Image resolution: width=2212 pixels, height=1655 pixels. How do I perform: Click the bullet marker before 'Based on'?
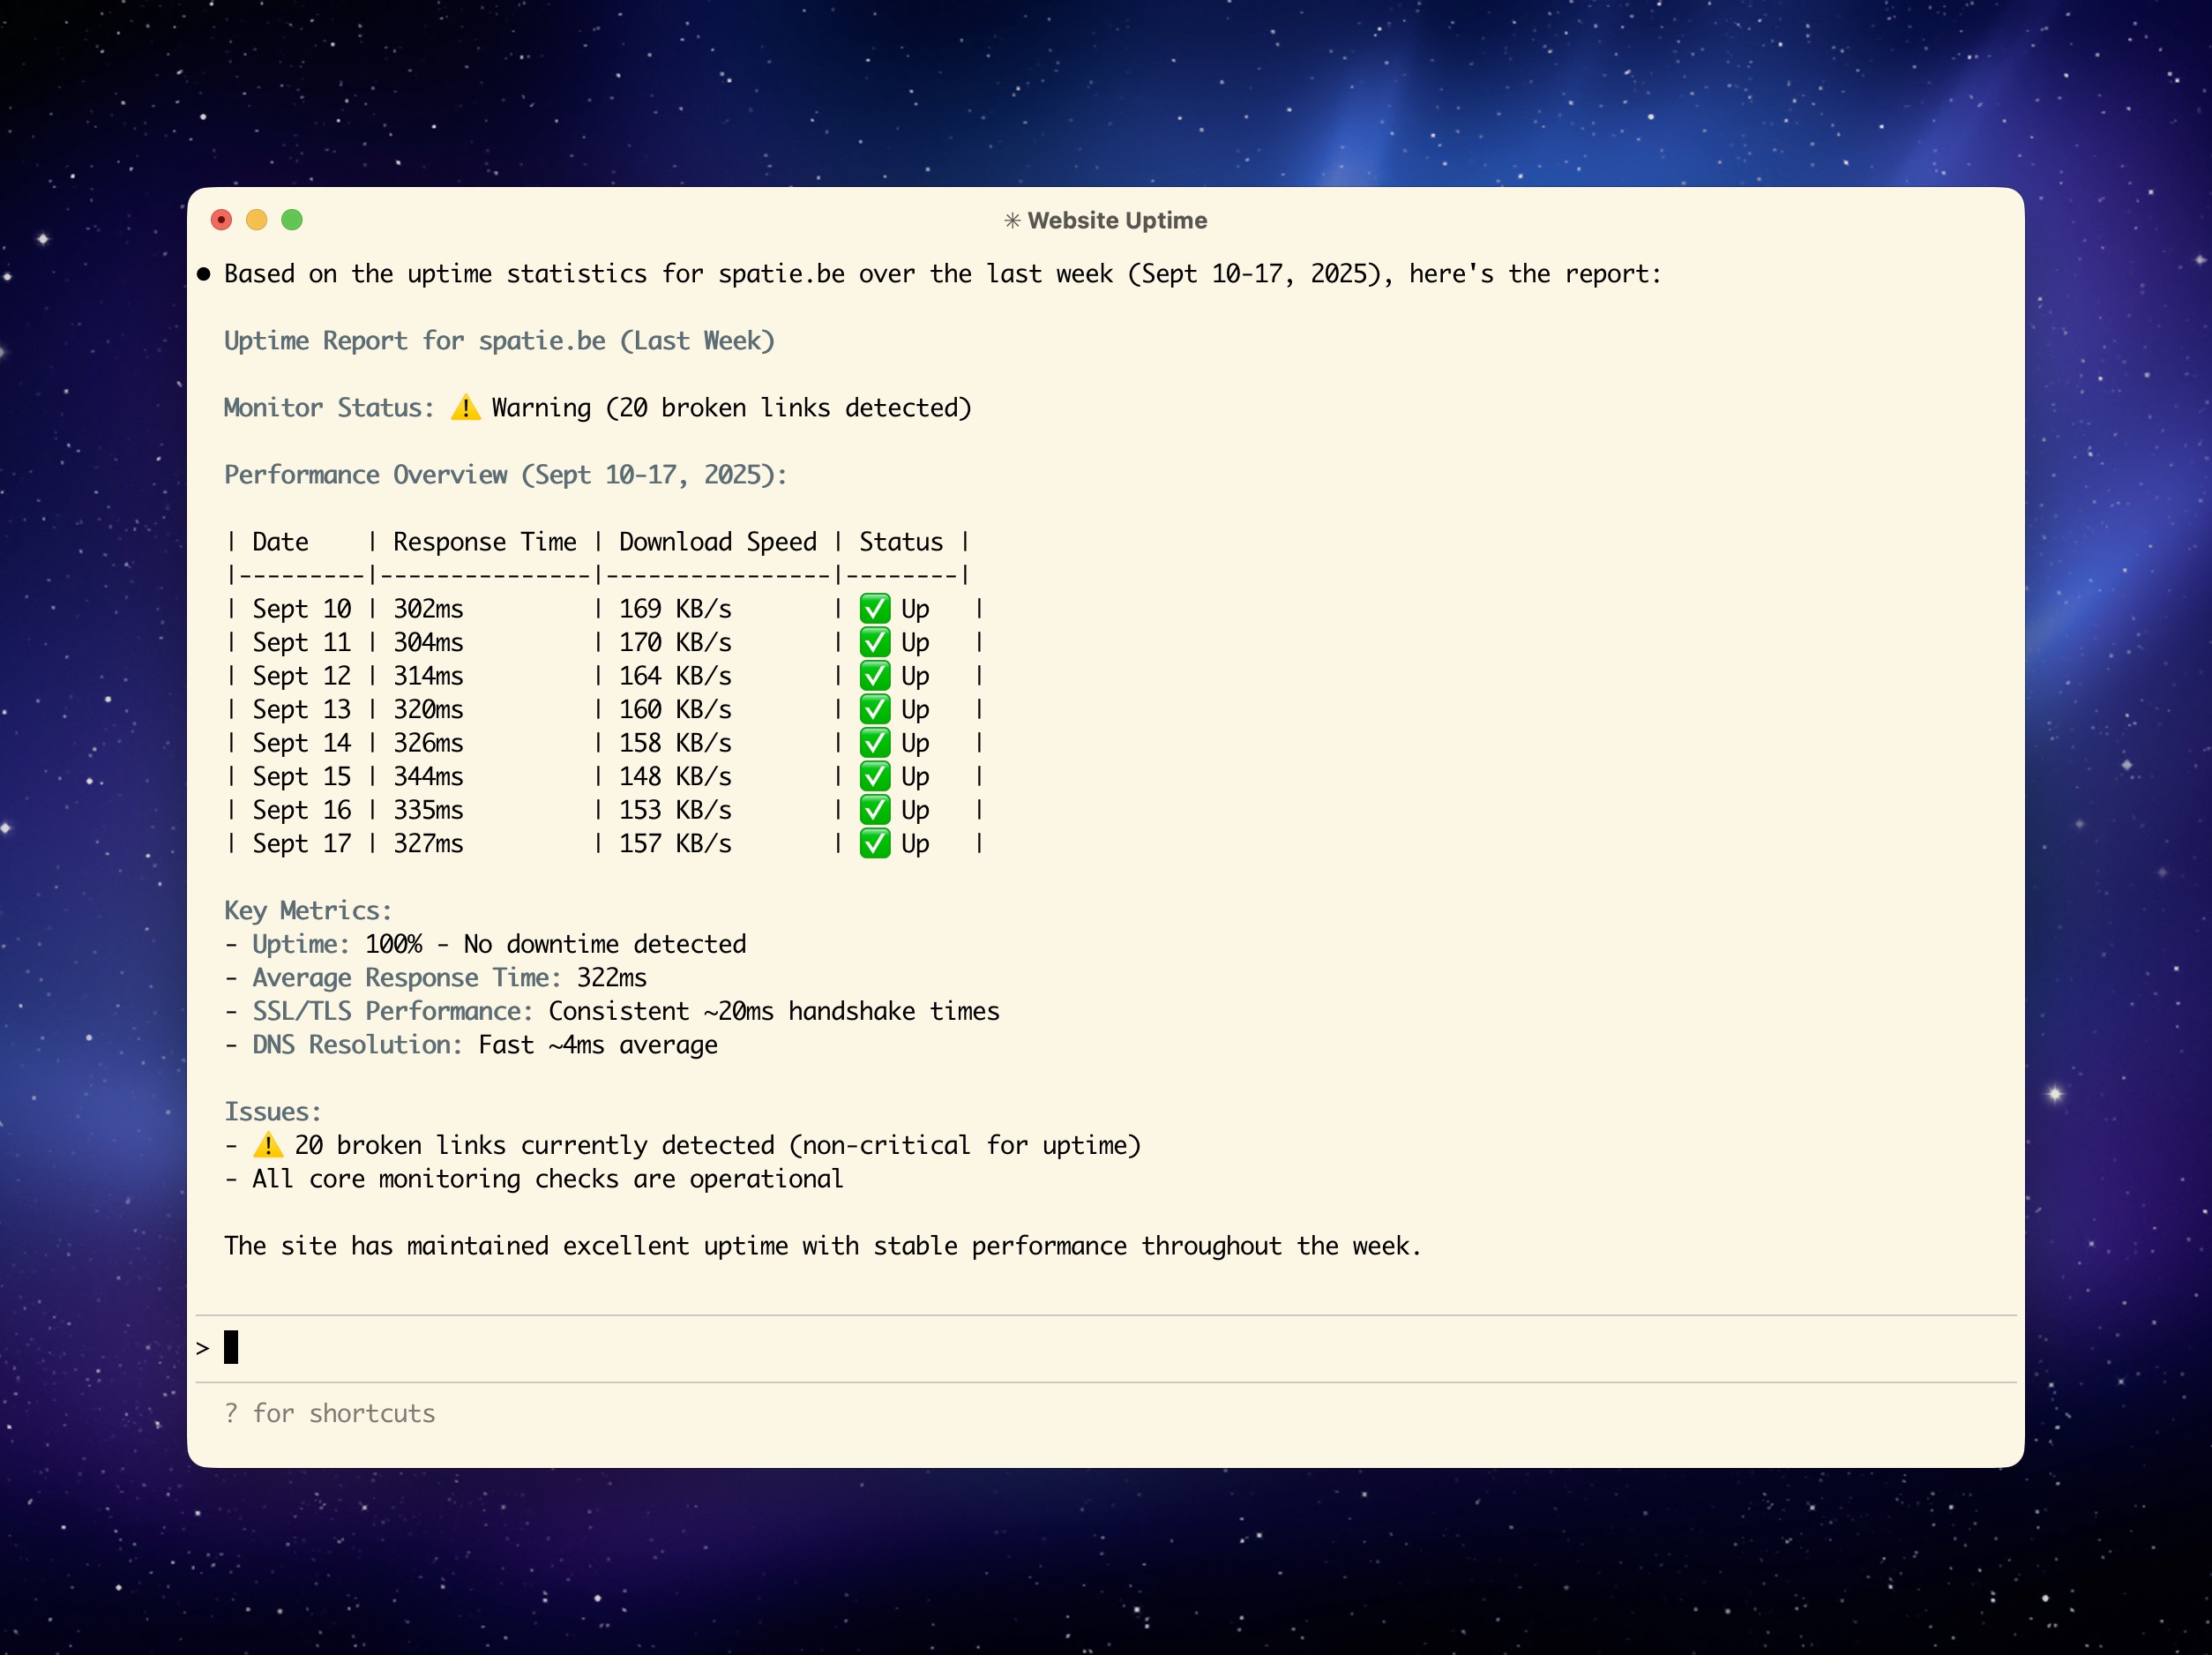pyautogui.click(x=204, y=274)
